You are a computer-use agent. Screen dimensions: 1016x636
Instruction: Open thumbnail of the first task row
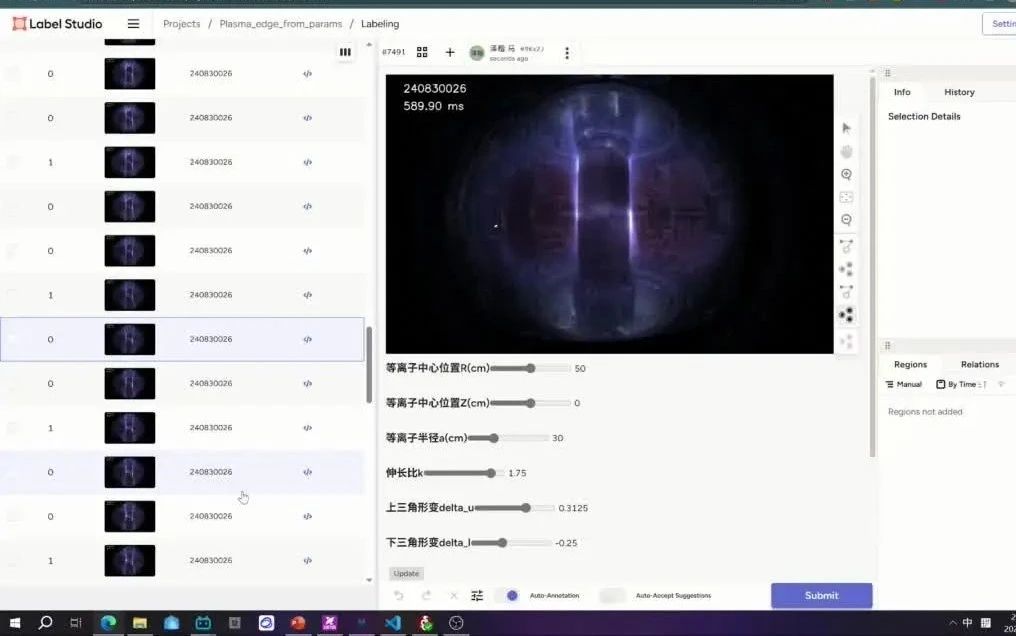(x=130, y=74)
